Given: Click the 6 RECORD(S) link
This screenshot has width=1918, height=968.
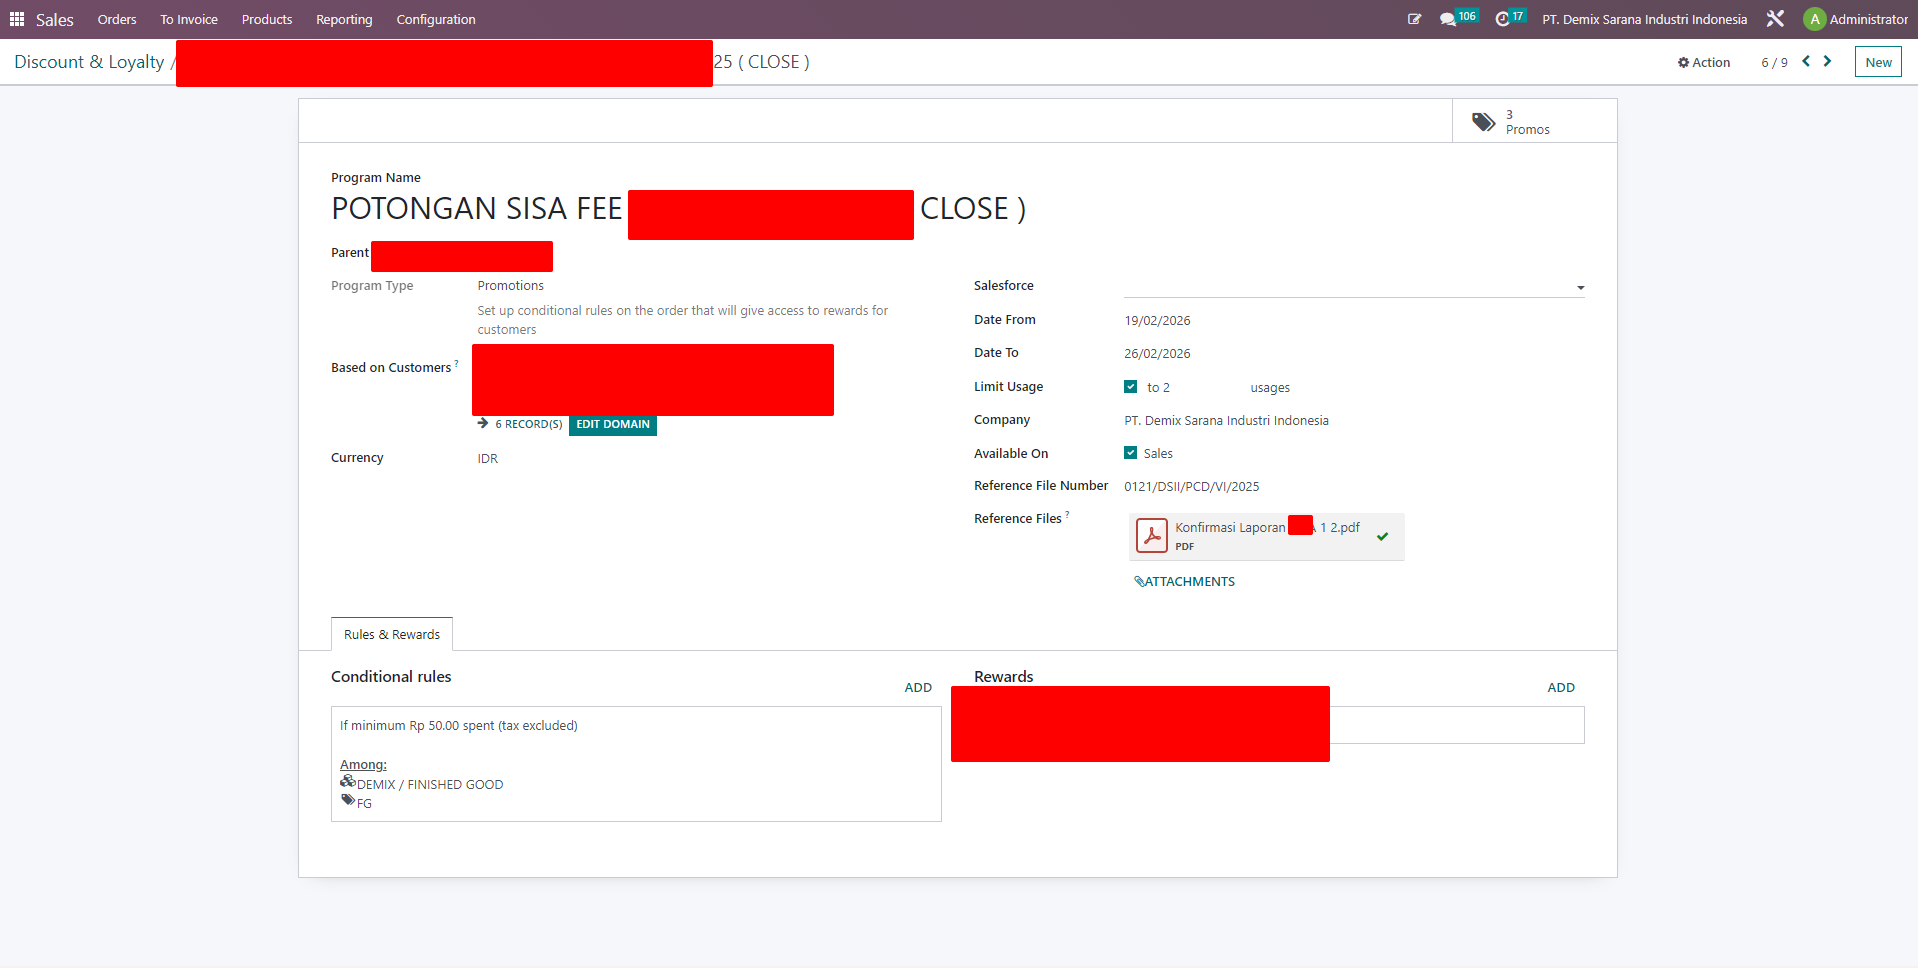Looking at the screenshot, I should click(529, 424).
